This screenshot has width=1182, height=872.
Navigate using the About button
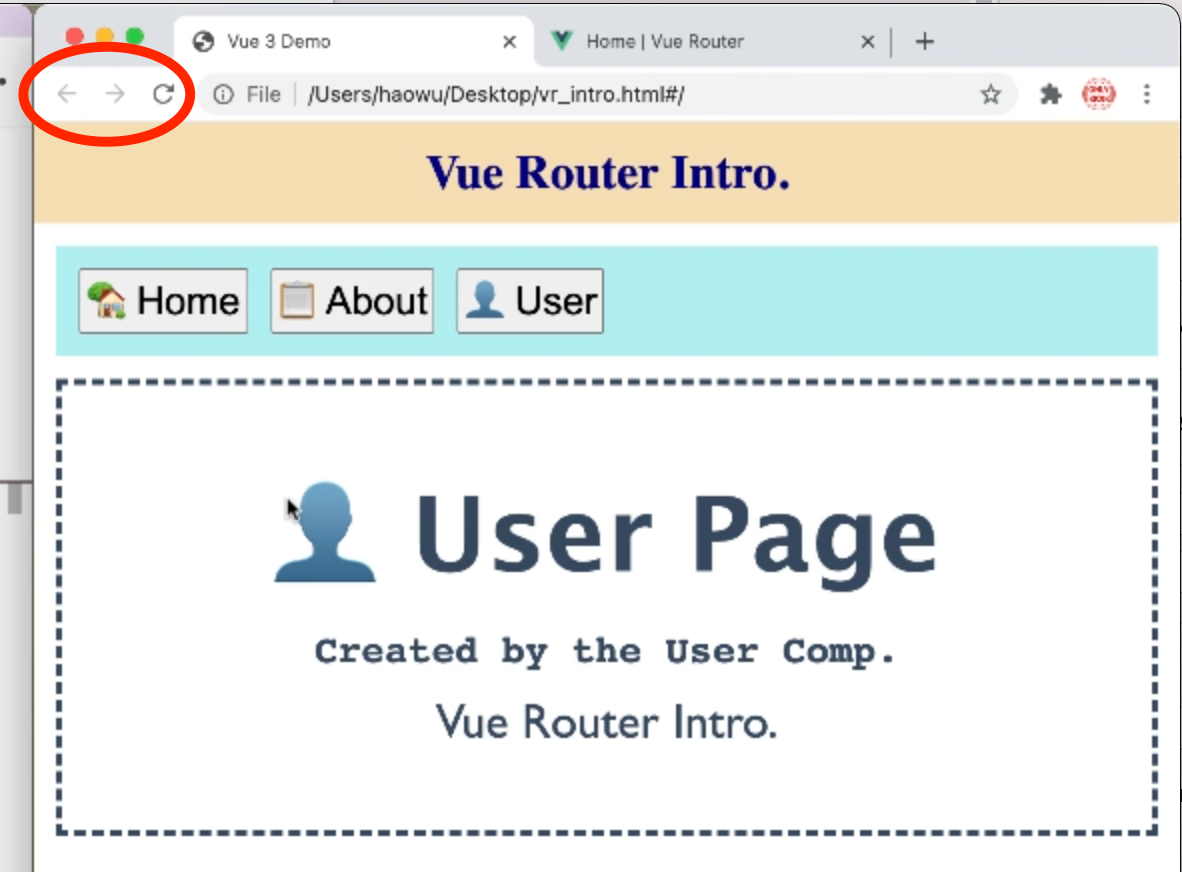(x=352, y=299)
